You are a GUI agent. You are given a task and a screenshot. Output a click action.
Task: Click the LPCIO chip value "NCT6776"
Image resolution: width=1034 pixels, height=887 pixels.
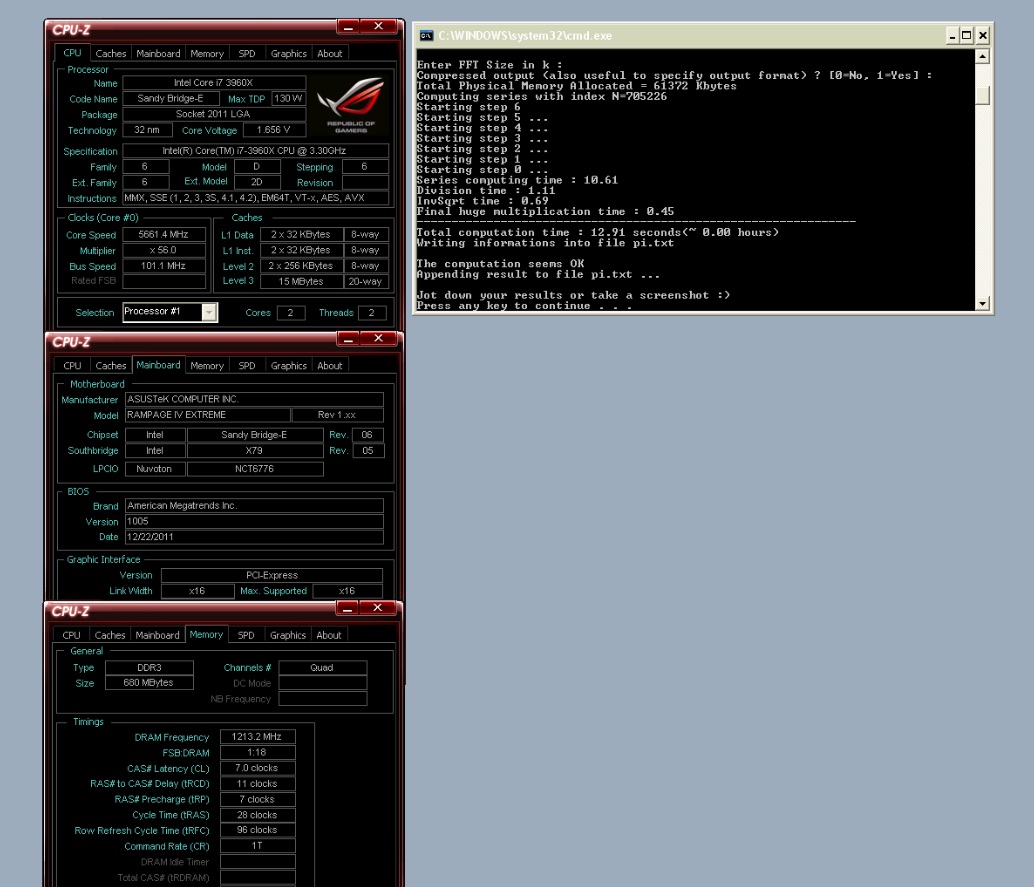click(255, 469)
